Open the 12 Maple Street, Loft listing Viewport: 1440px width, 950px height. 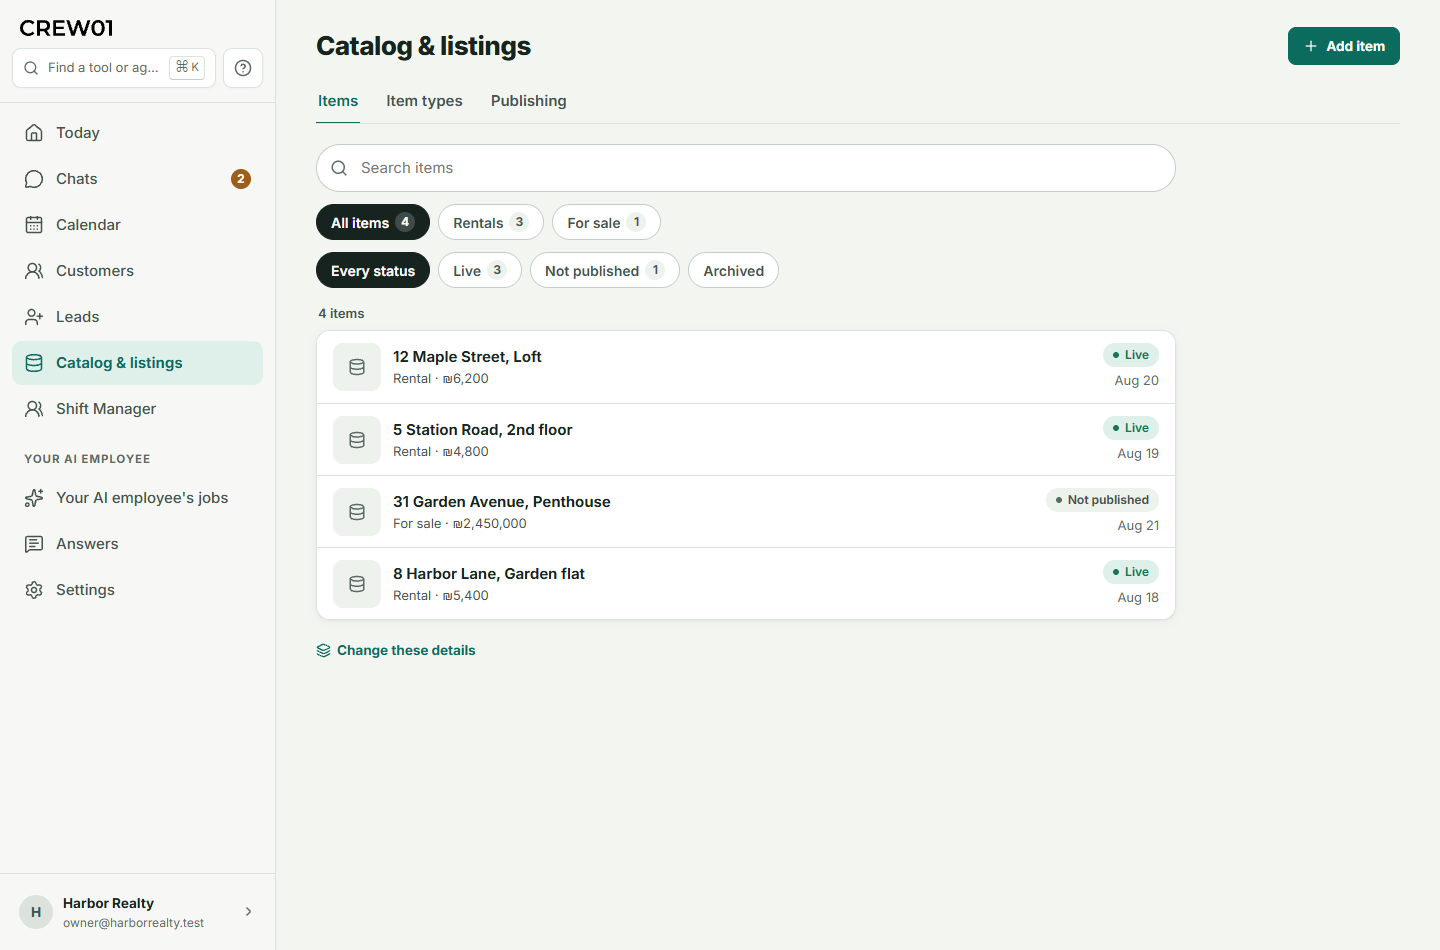(746, 367)
